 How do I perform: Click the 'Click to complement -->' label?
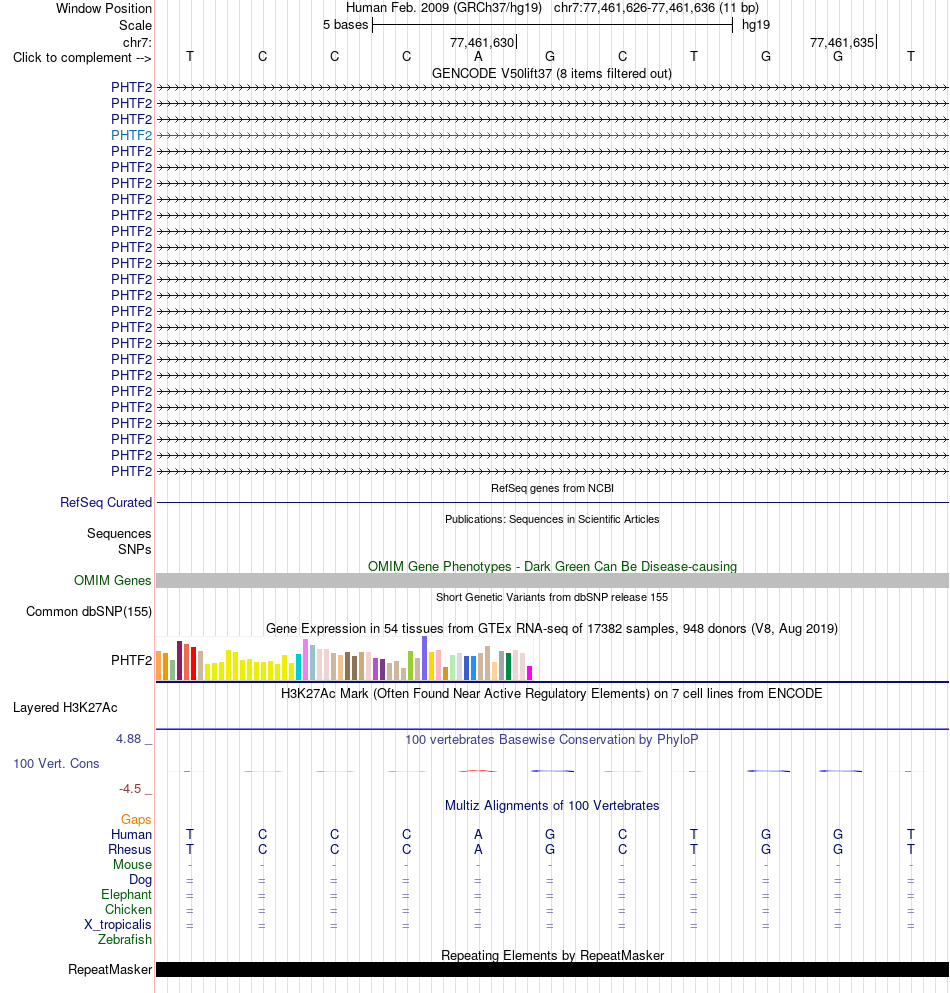[82, 58]
